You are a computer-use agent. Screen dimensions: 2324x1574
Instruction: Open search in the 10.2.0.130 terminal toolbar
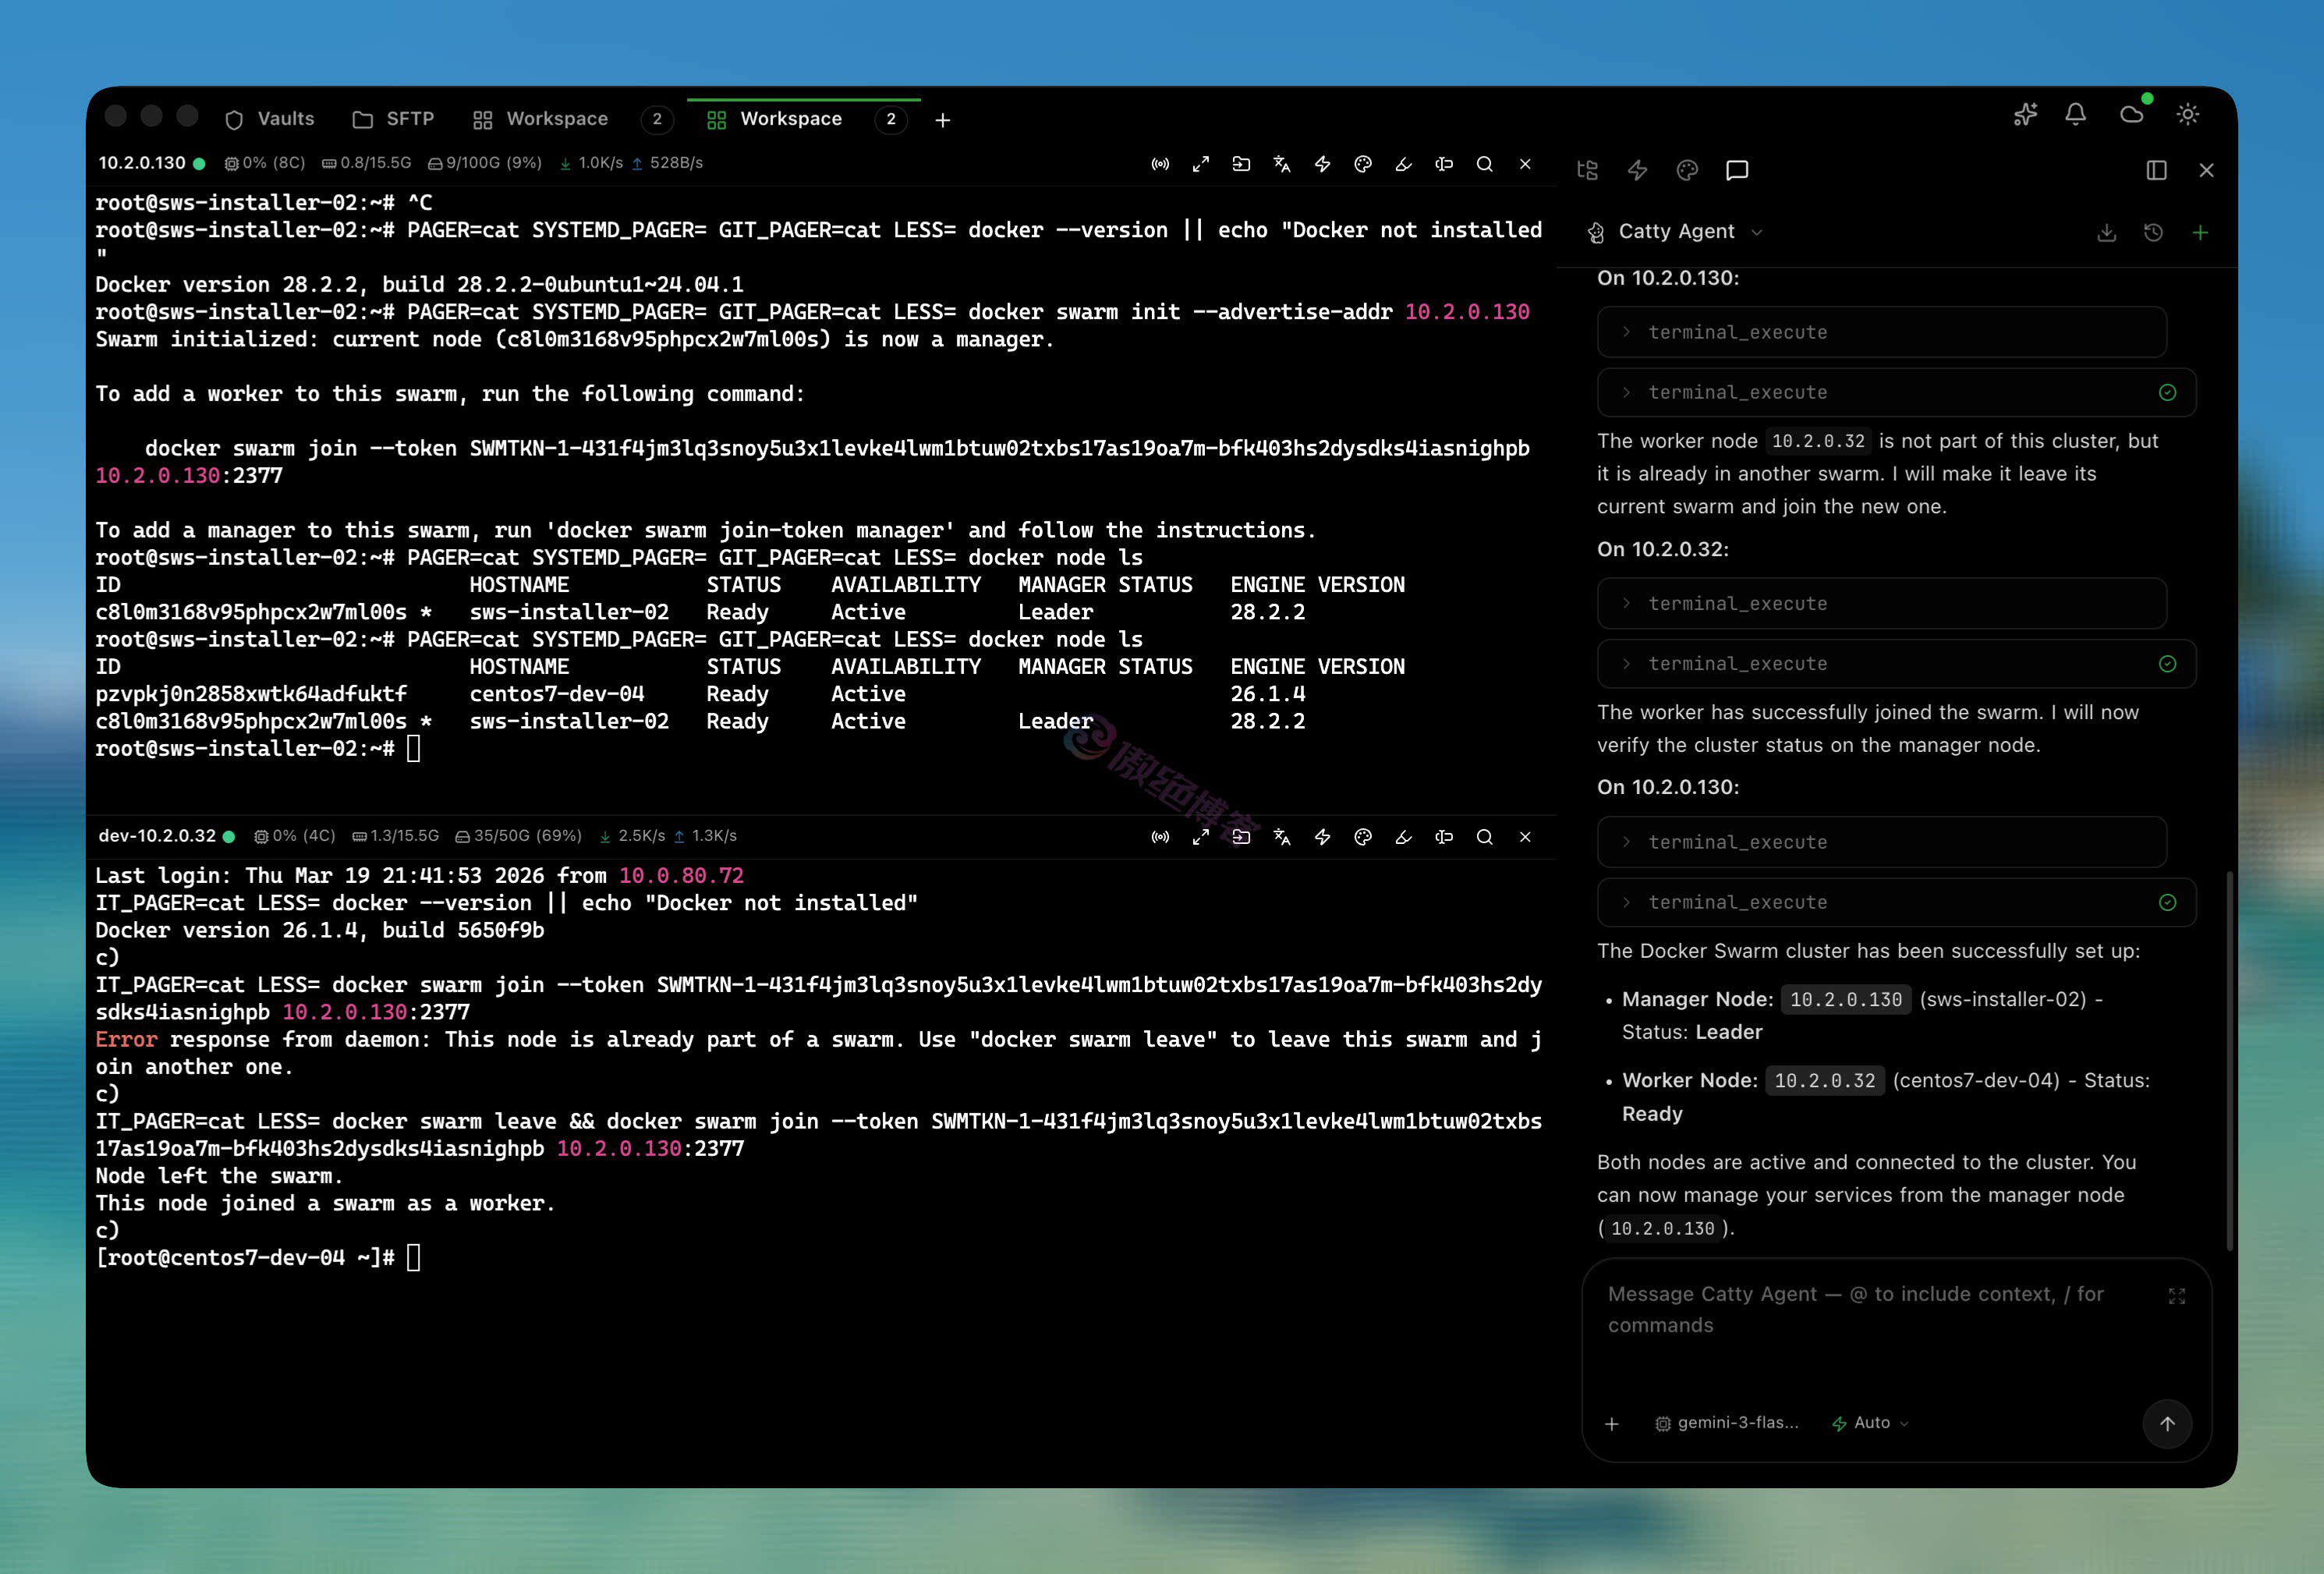pyautogui.click(x=1484, y=164)
